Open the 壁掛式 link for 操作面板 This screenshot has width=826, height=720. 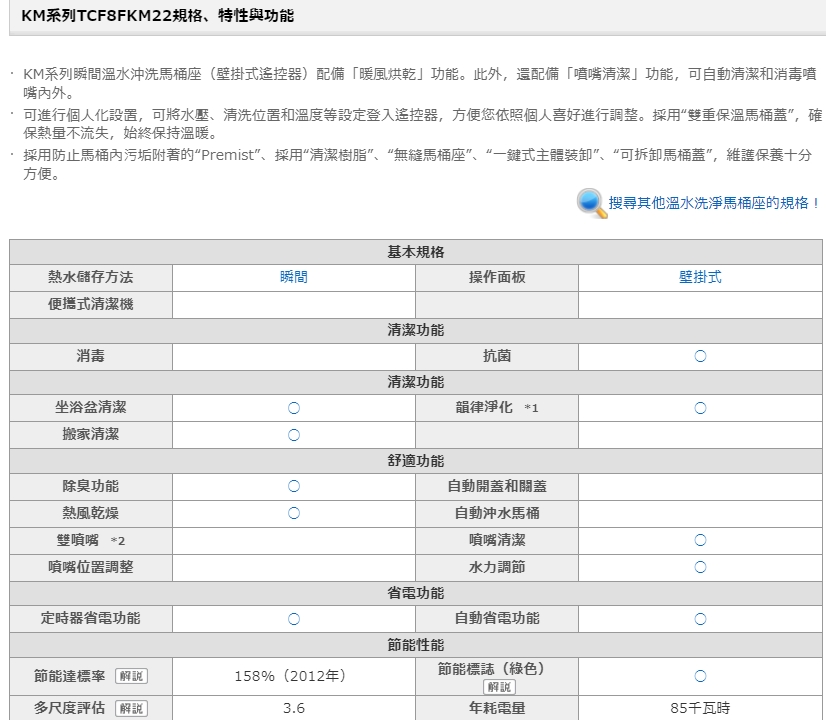700,277
